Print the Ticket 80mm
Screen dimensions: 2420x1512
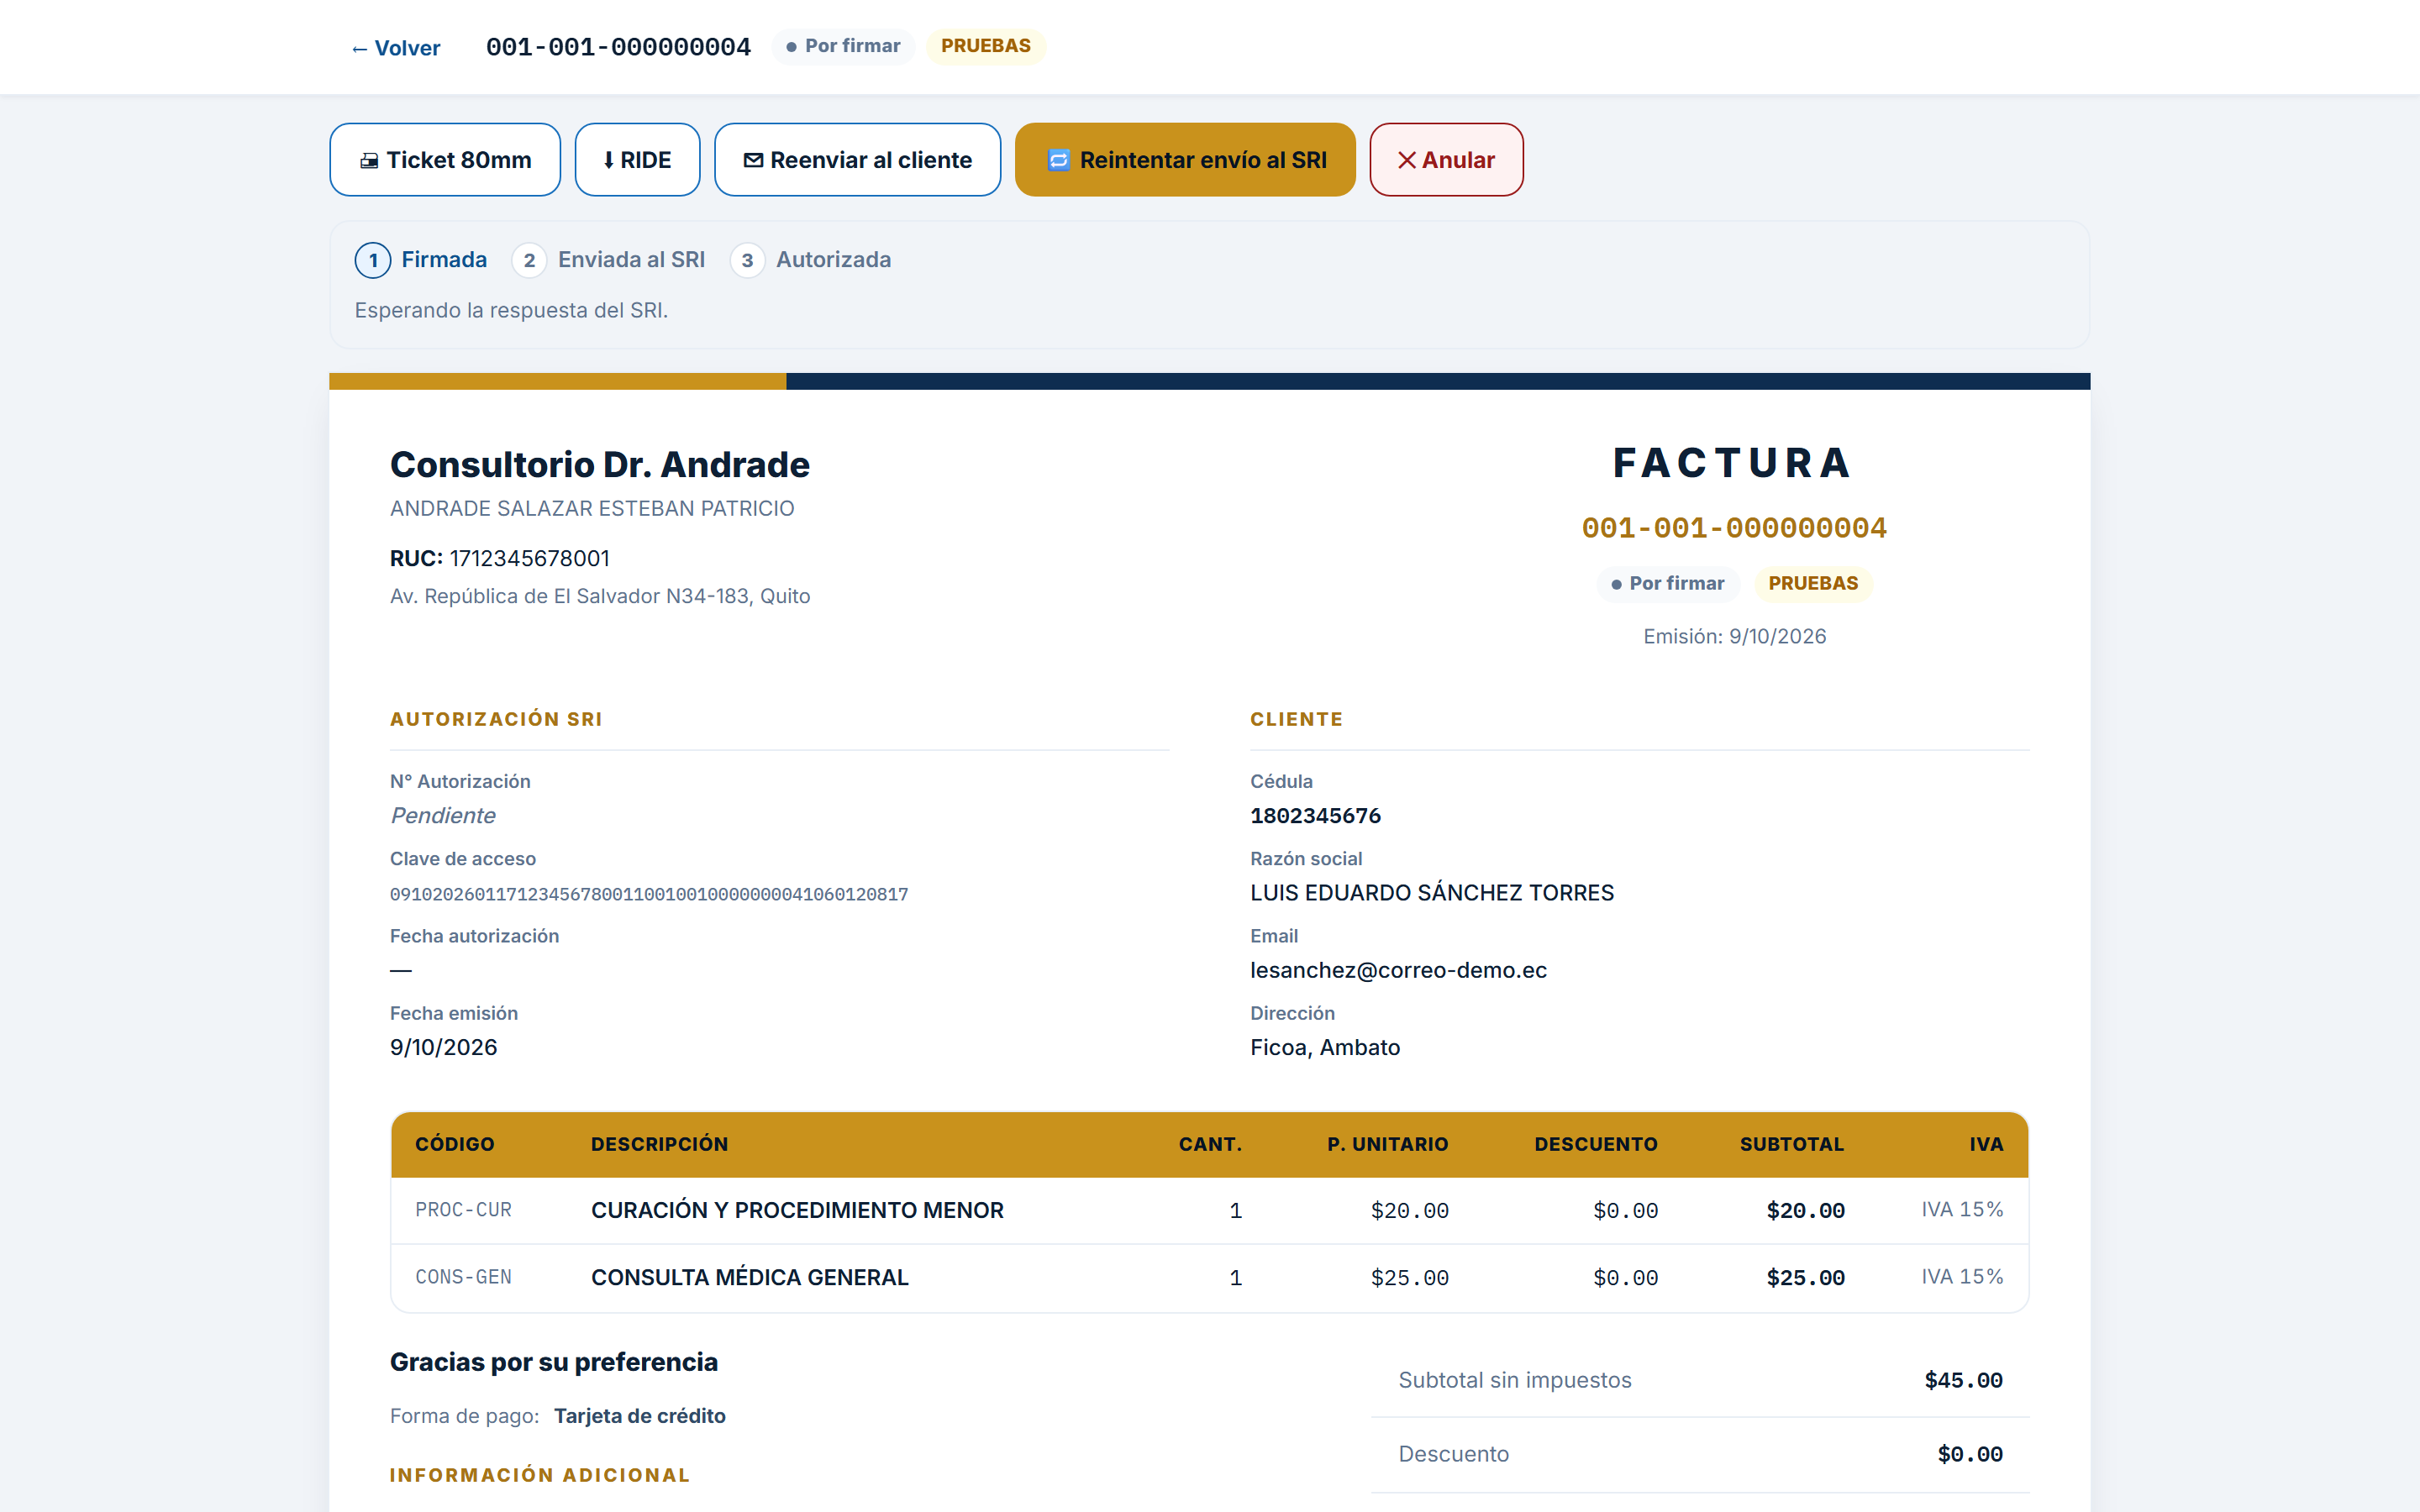pyautogui.click(x=445, y=160)
